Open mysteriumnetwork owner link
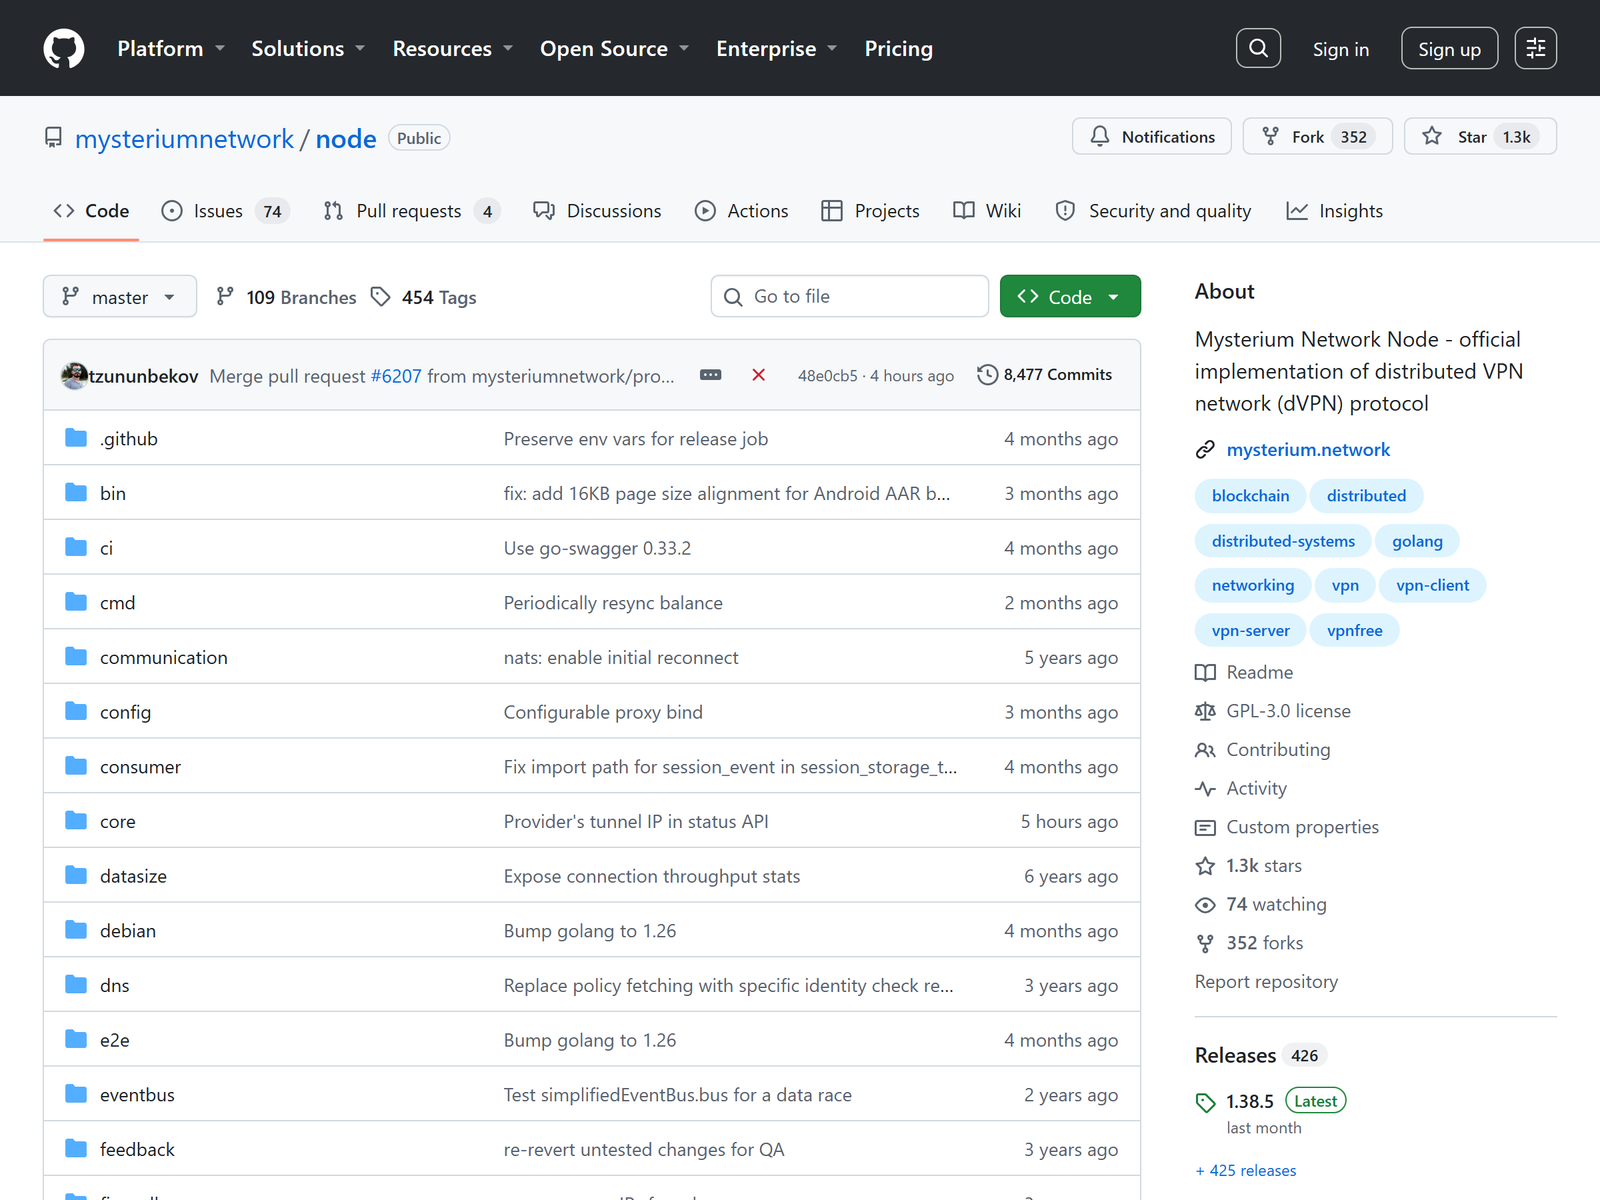 (185, 139)
